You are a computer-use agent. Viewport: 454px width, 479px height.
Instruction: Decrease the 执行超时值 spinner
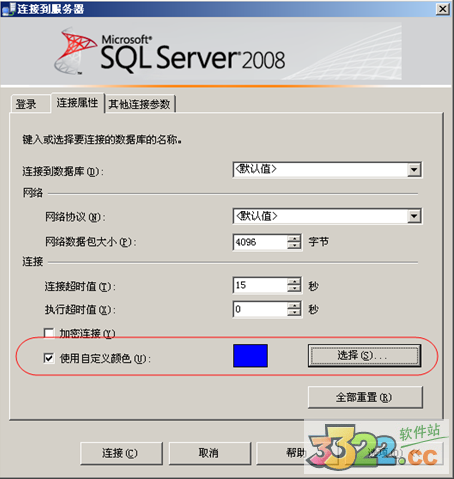pyautogui.click(x=294, y=313)
